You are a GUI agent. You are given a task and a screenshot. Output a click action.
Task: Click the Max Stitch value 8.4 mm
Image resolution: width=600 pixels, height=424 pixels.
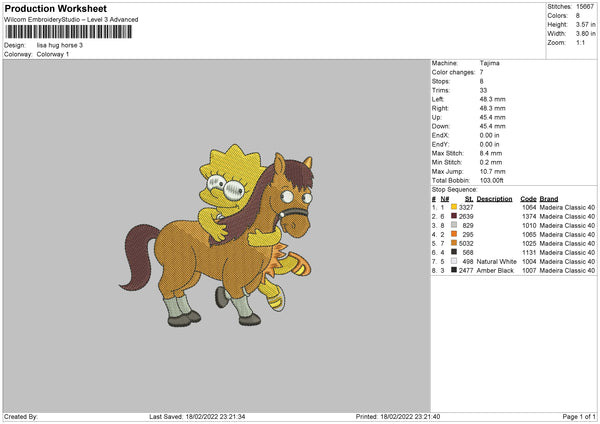491,153
